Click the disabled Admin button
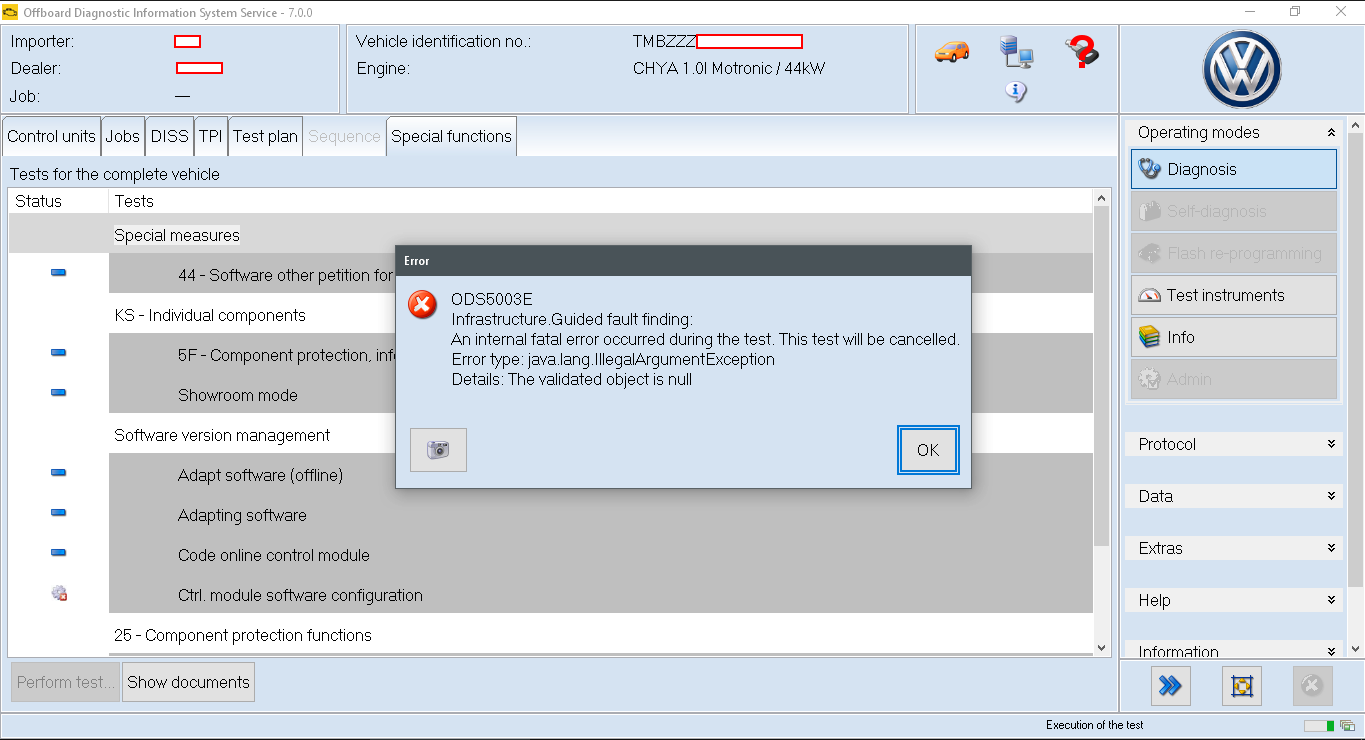This screenshot has width=1365, height=740. pyautogui.click(x=1234, y=379)
